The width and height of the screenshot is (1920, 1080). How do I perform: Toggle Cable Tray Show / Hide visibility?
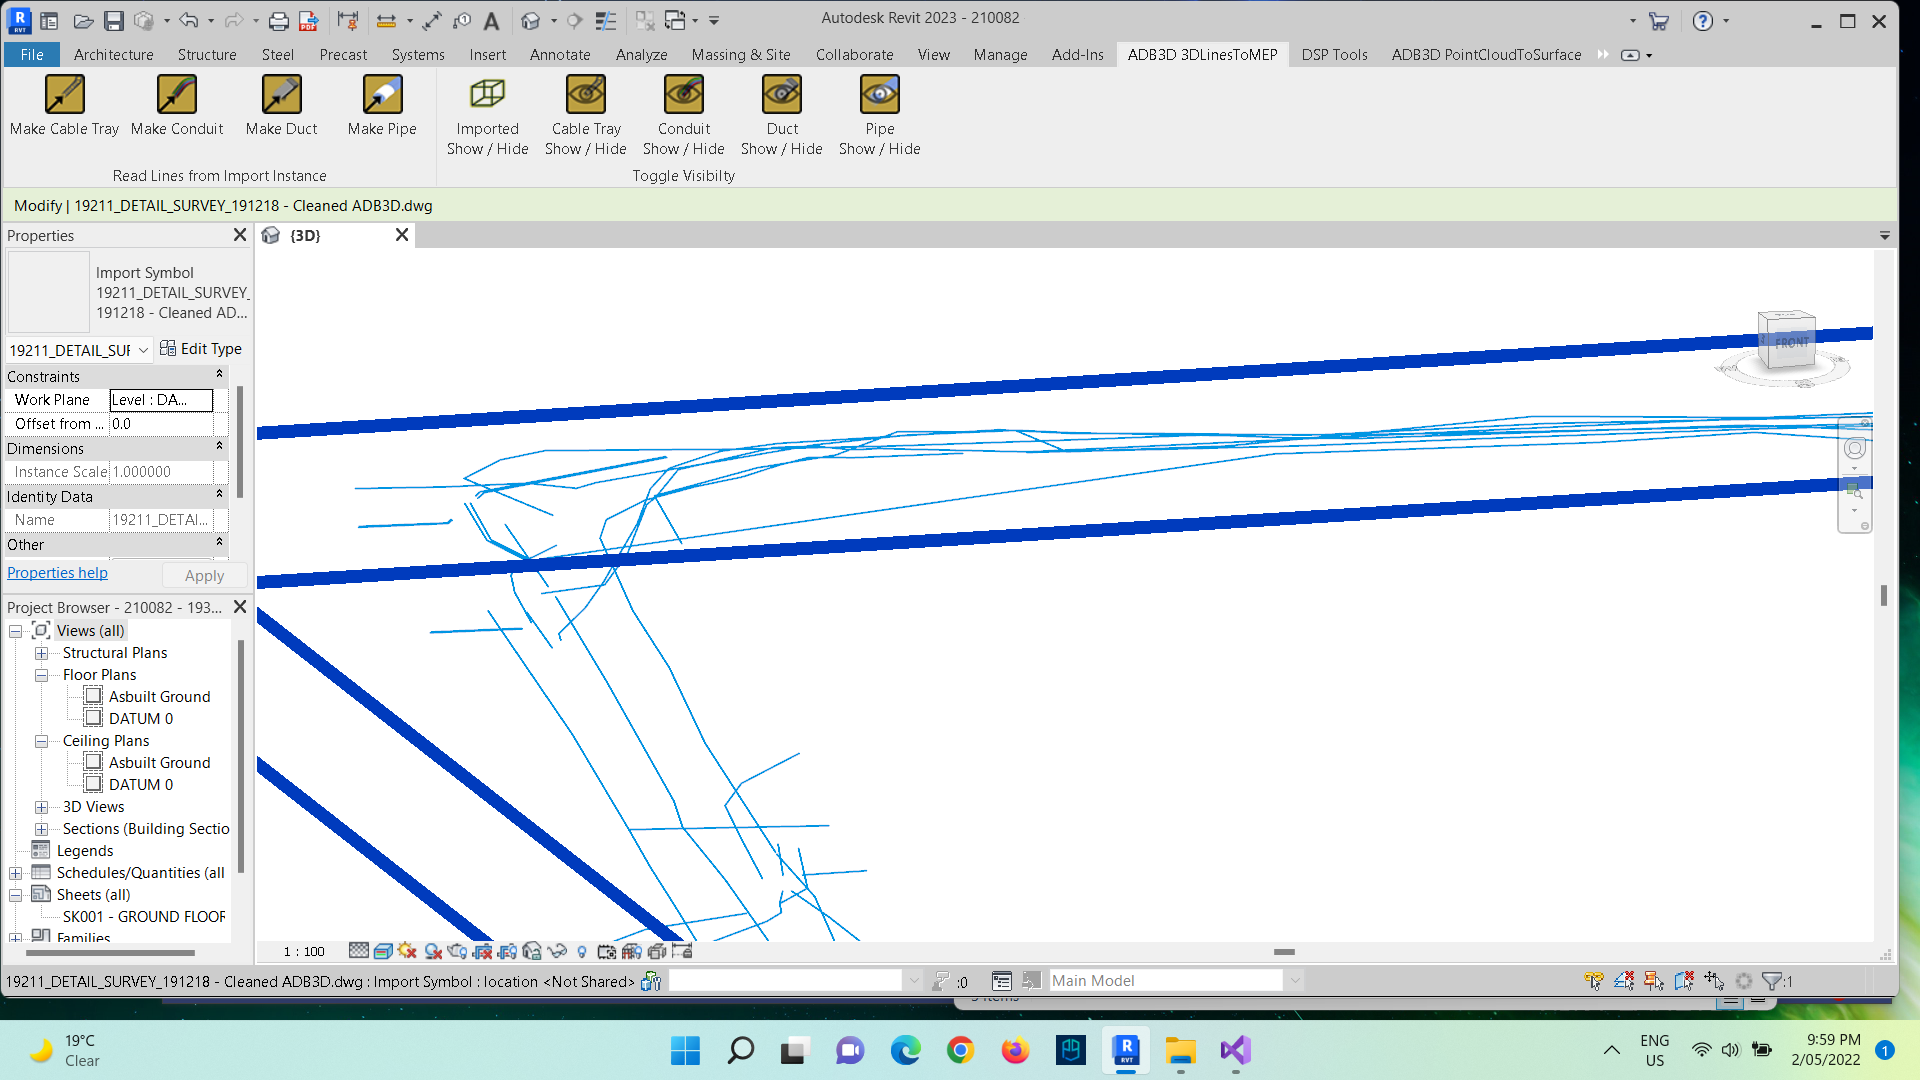[586, 116]
